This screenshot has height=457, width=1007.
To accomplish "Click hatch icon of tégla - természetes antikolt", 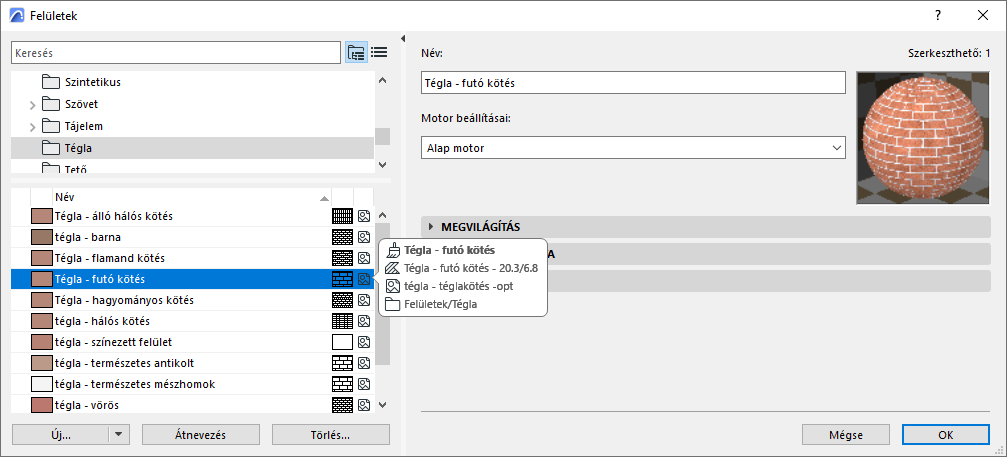I will (x=342, y=363).
